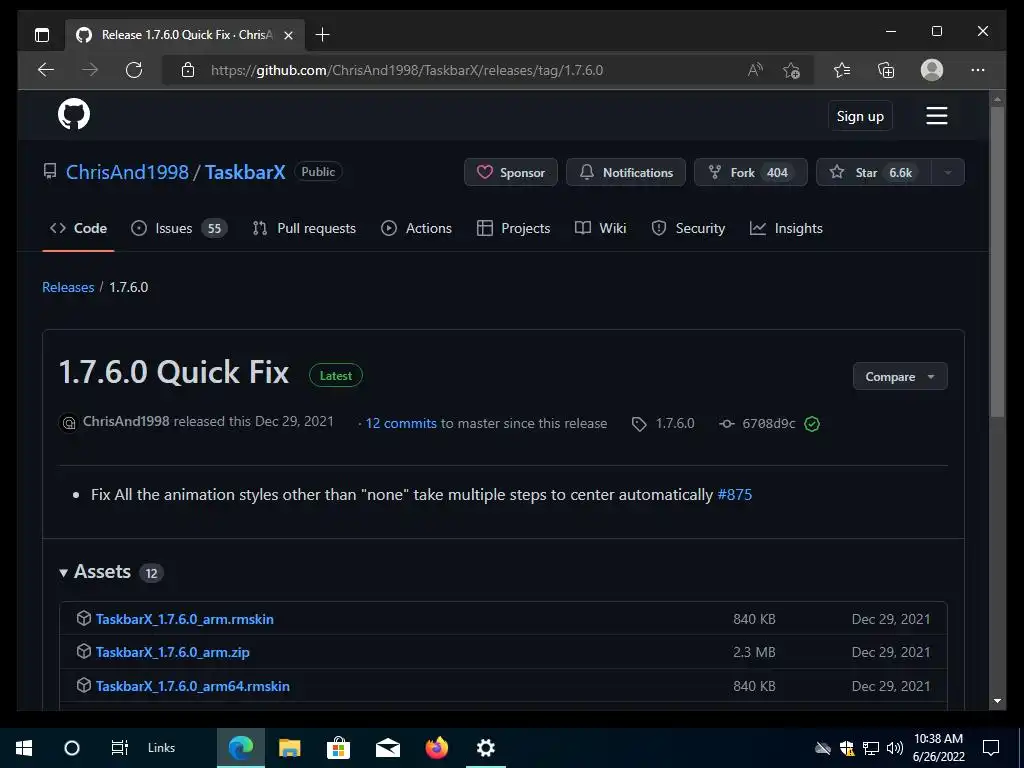
Task: Open the Pull requests tab
Action: [304, 228]
